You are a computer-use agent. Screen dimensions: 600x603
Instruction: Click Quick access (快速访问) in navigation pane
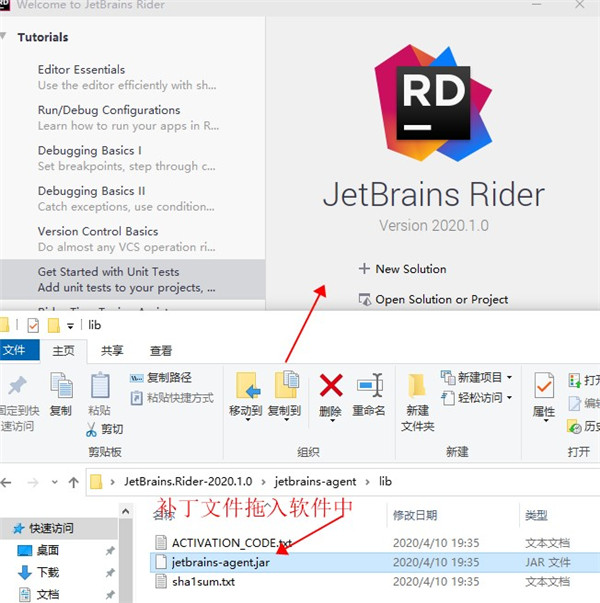click(51, 528)
